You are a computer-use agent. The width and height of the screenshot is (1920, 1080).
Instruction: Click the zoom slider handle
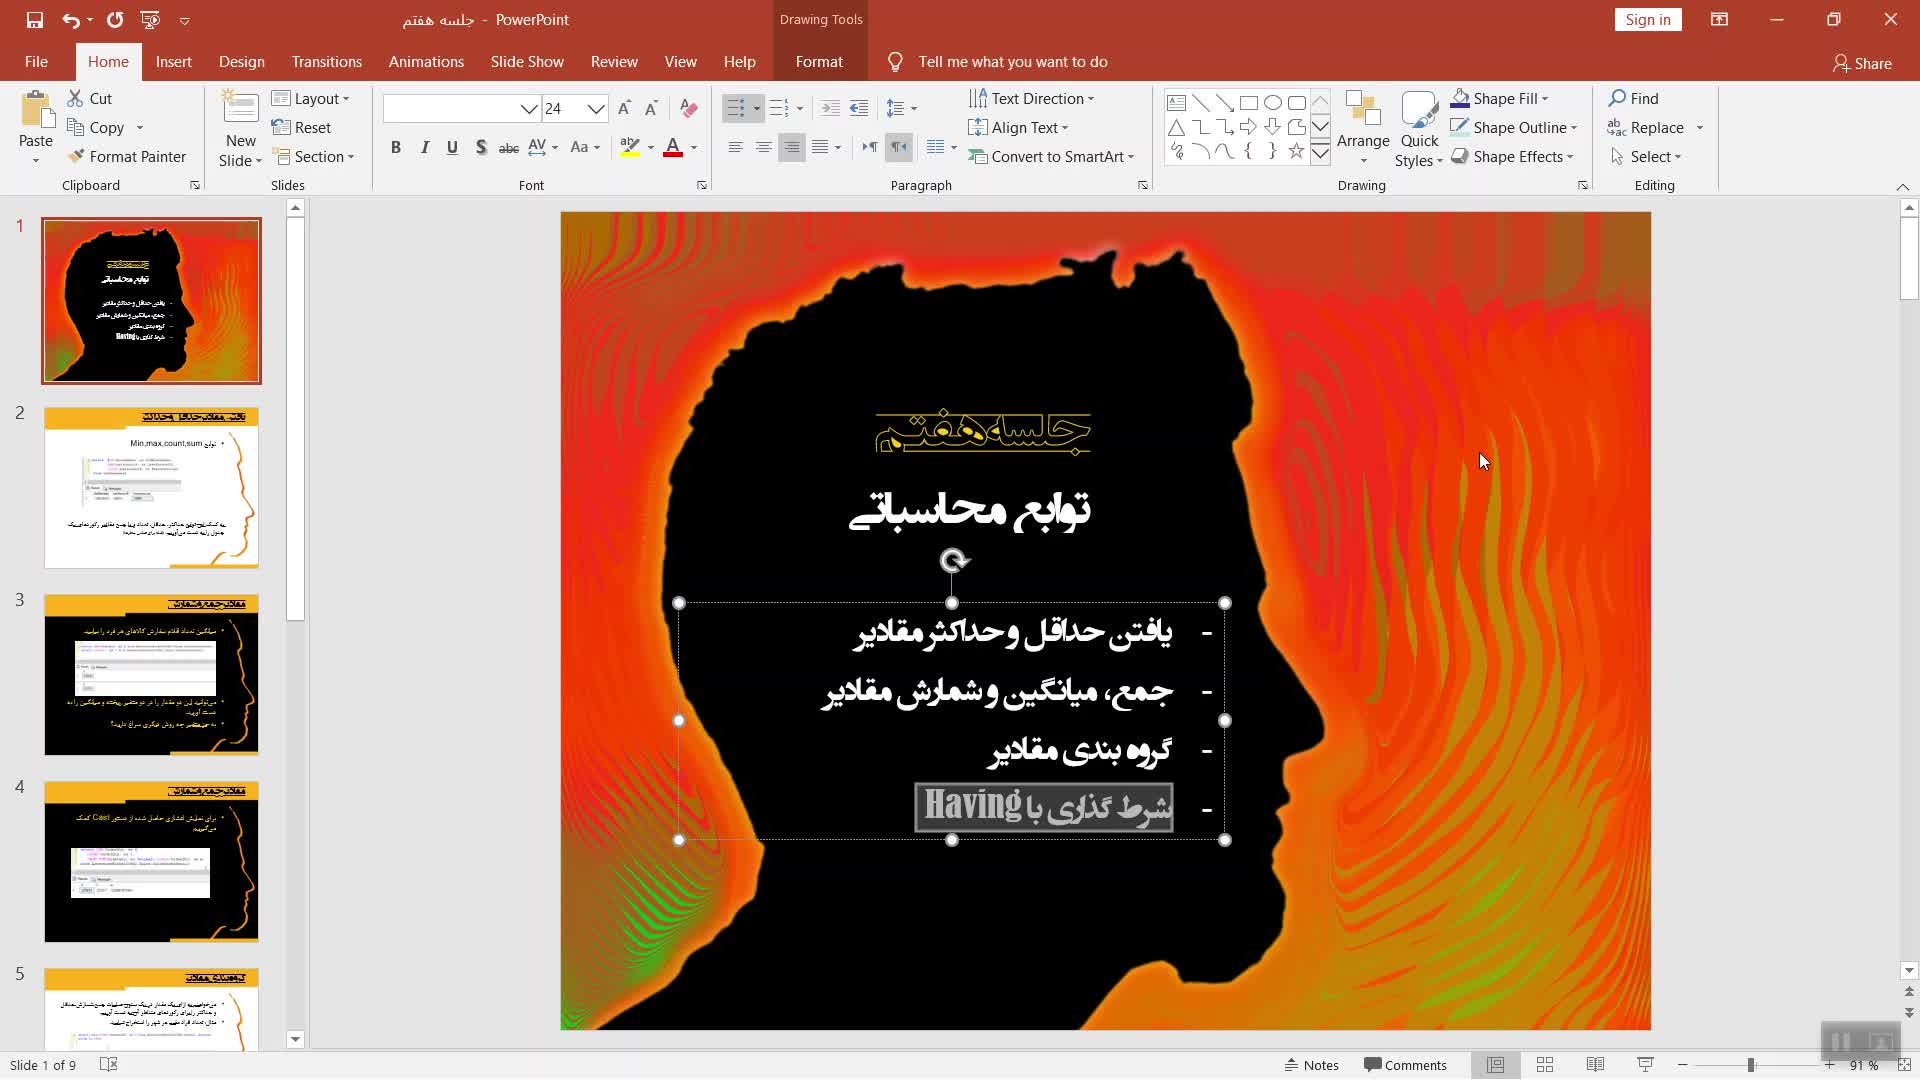tap(1751, 1065)
